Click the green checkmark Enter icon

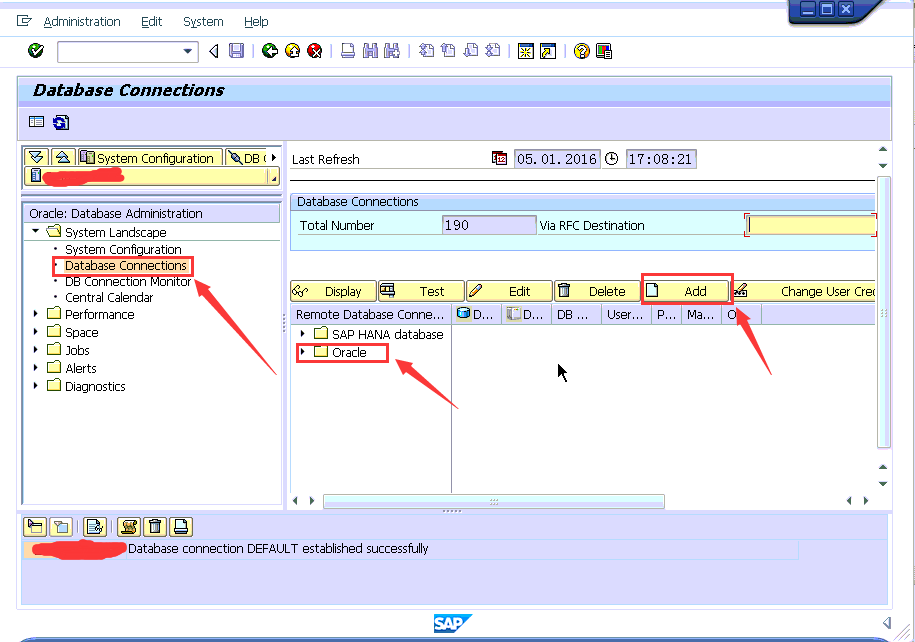36,51
